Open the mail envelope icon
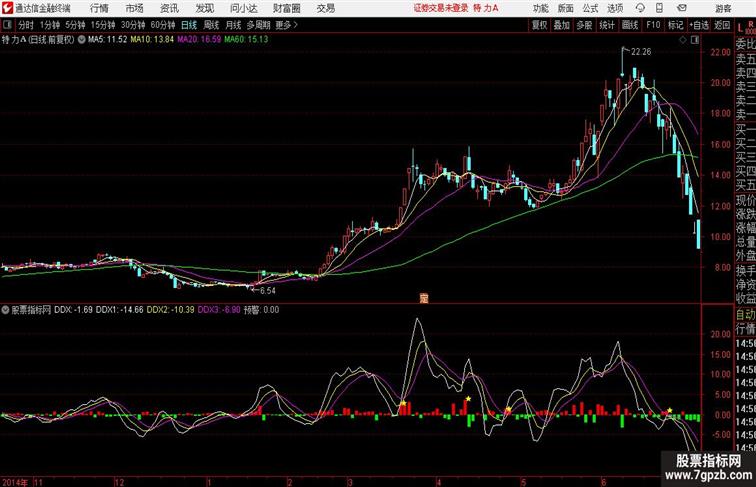 tap(682, 8)
